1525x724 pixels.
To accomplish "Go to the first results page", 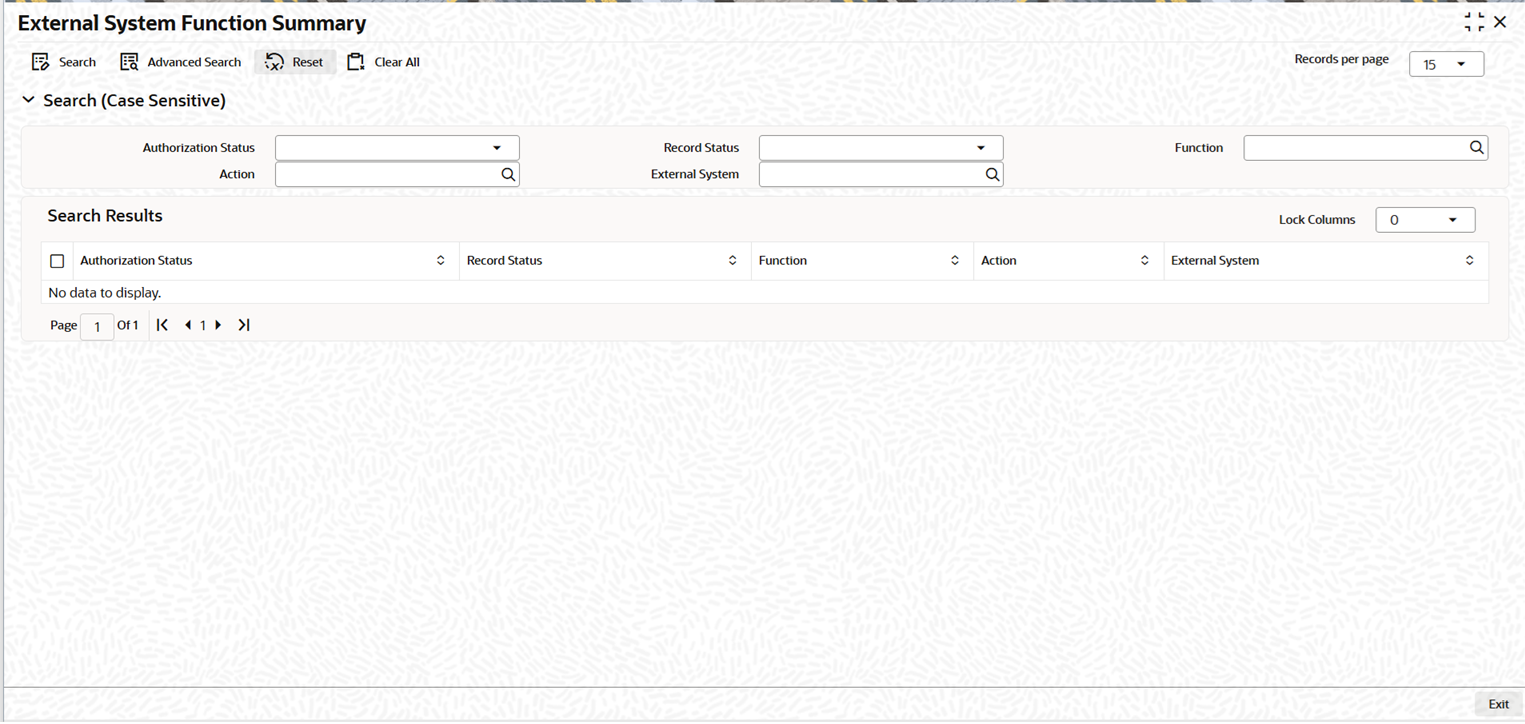I will coord(162,325).
